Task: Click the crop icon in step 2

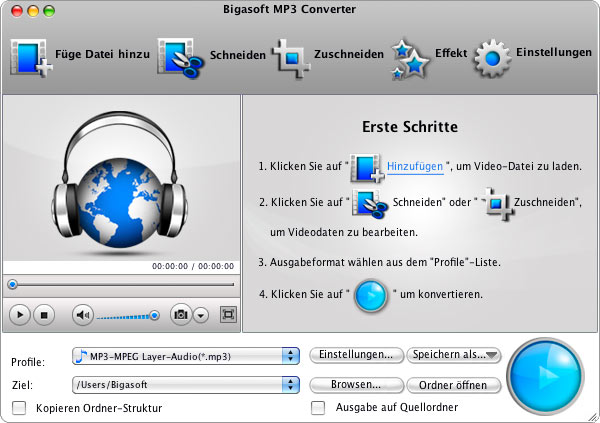Action: click(x=497, y=204)
